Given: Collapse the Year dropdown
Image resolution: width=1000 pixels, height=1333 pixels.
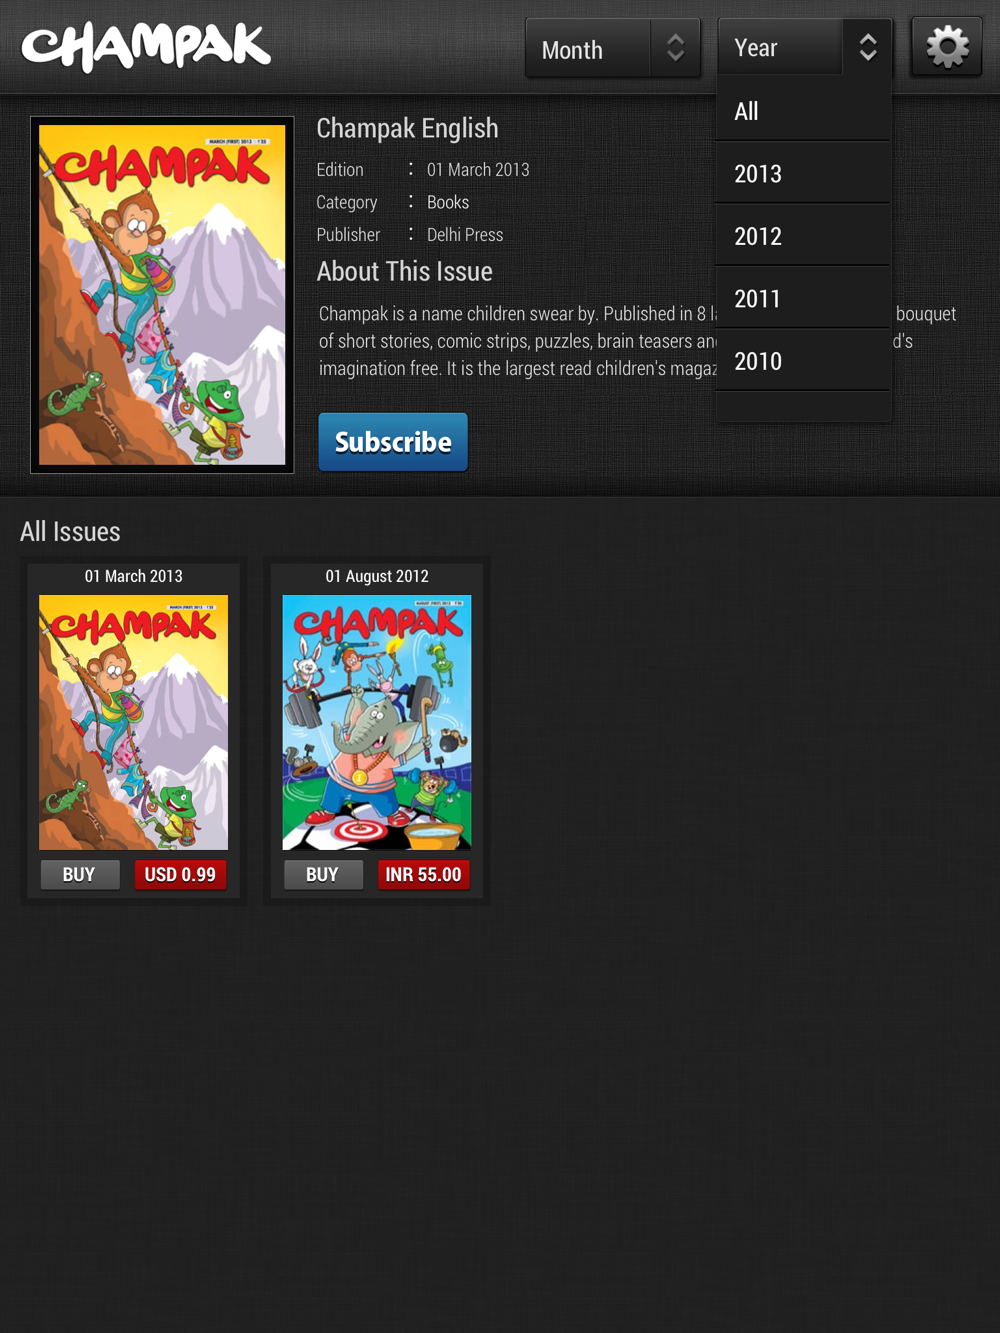Looking at the screenshot, I should [x=804, y=47].
